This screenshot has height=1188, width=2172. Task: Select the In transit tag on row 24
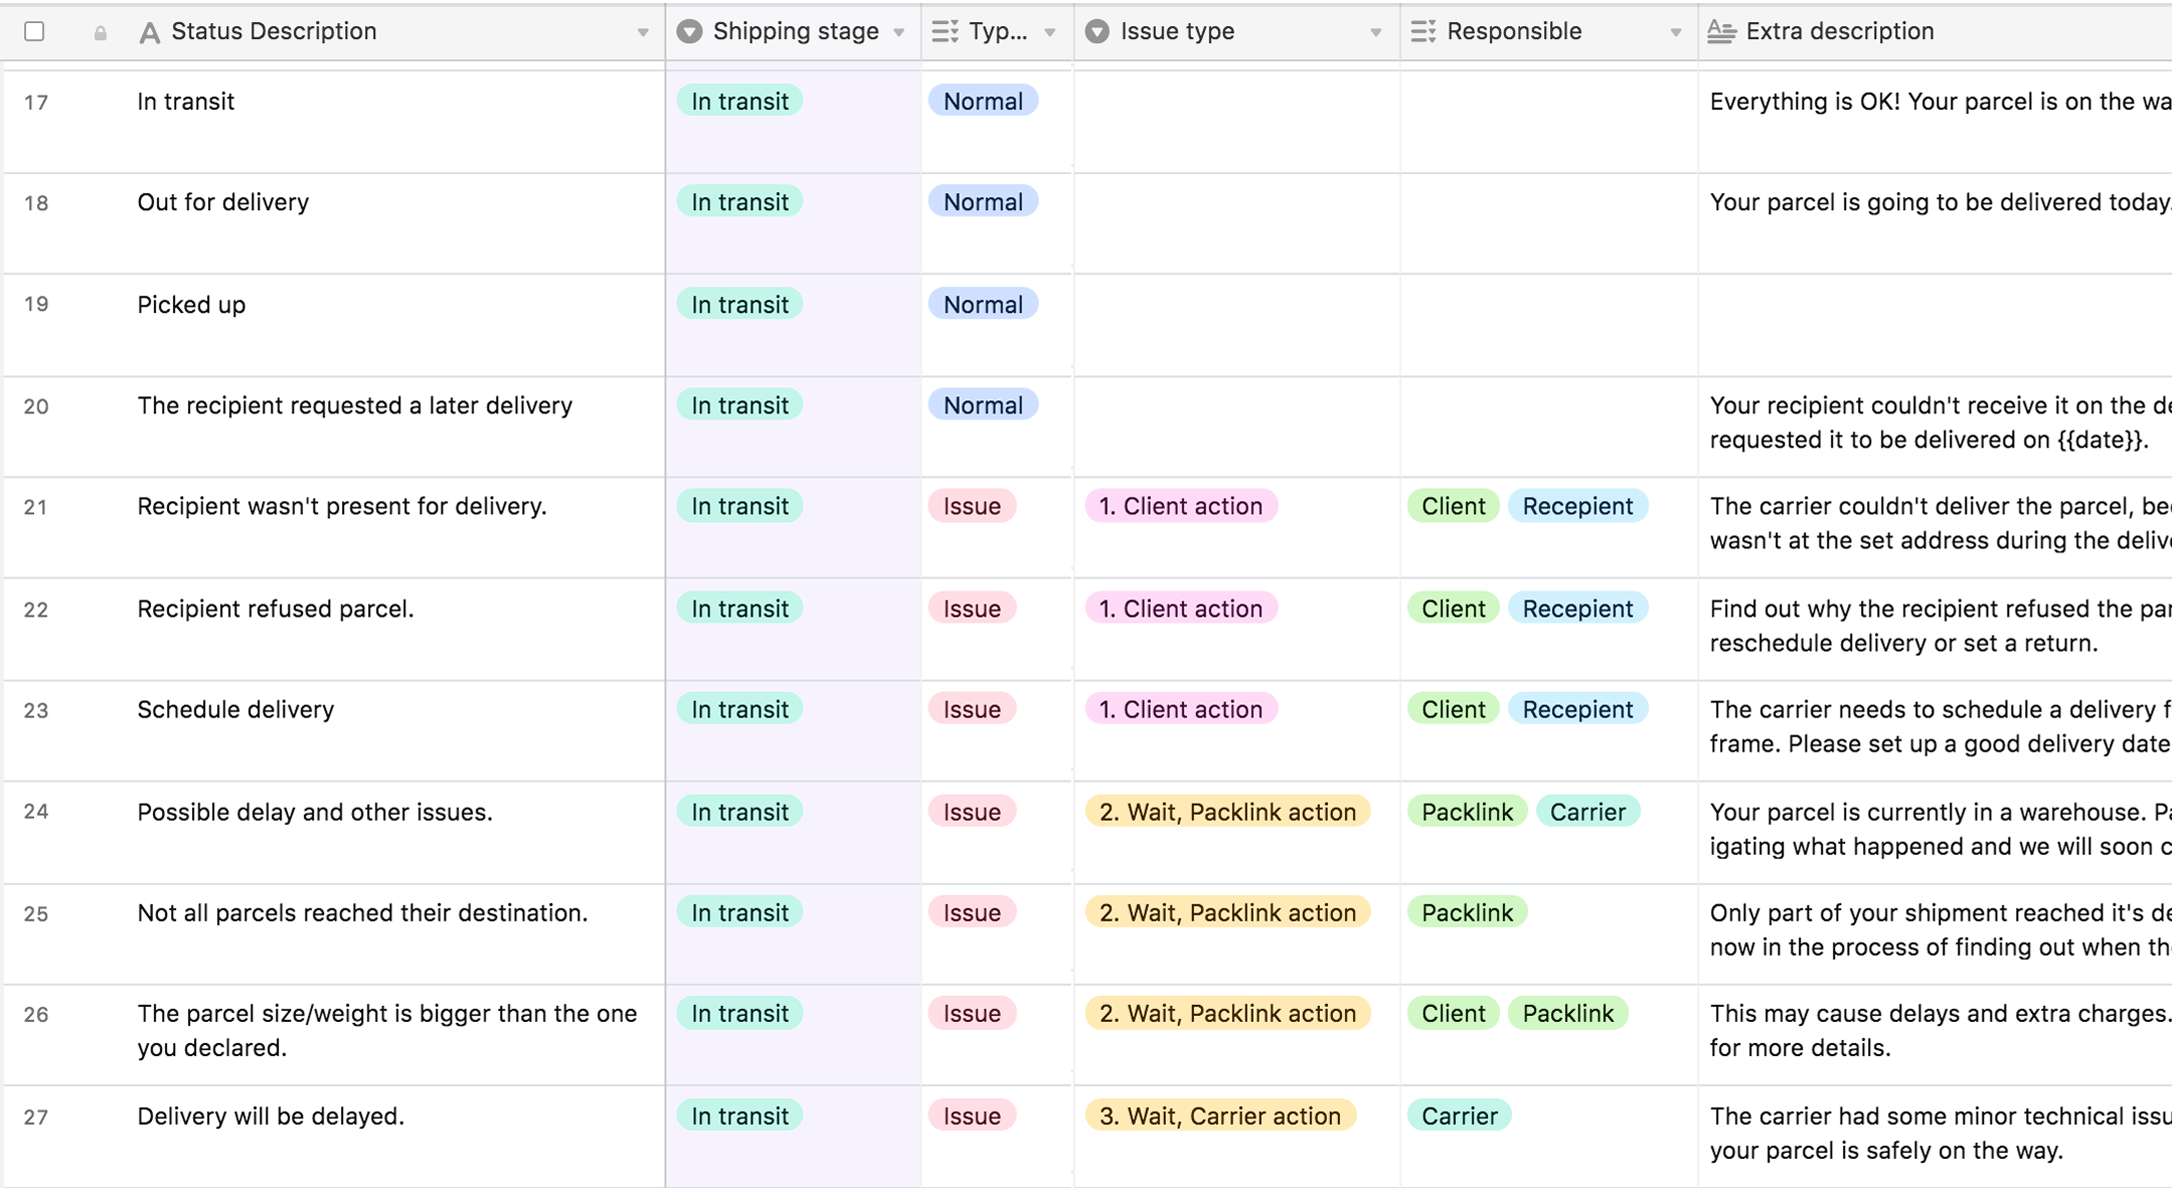[740, 811]
